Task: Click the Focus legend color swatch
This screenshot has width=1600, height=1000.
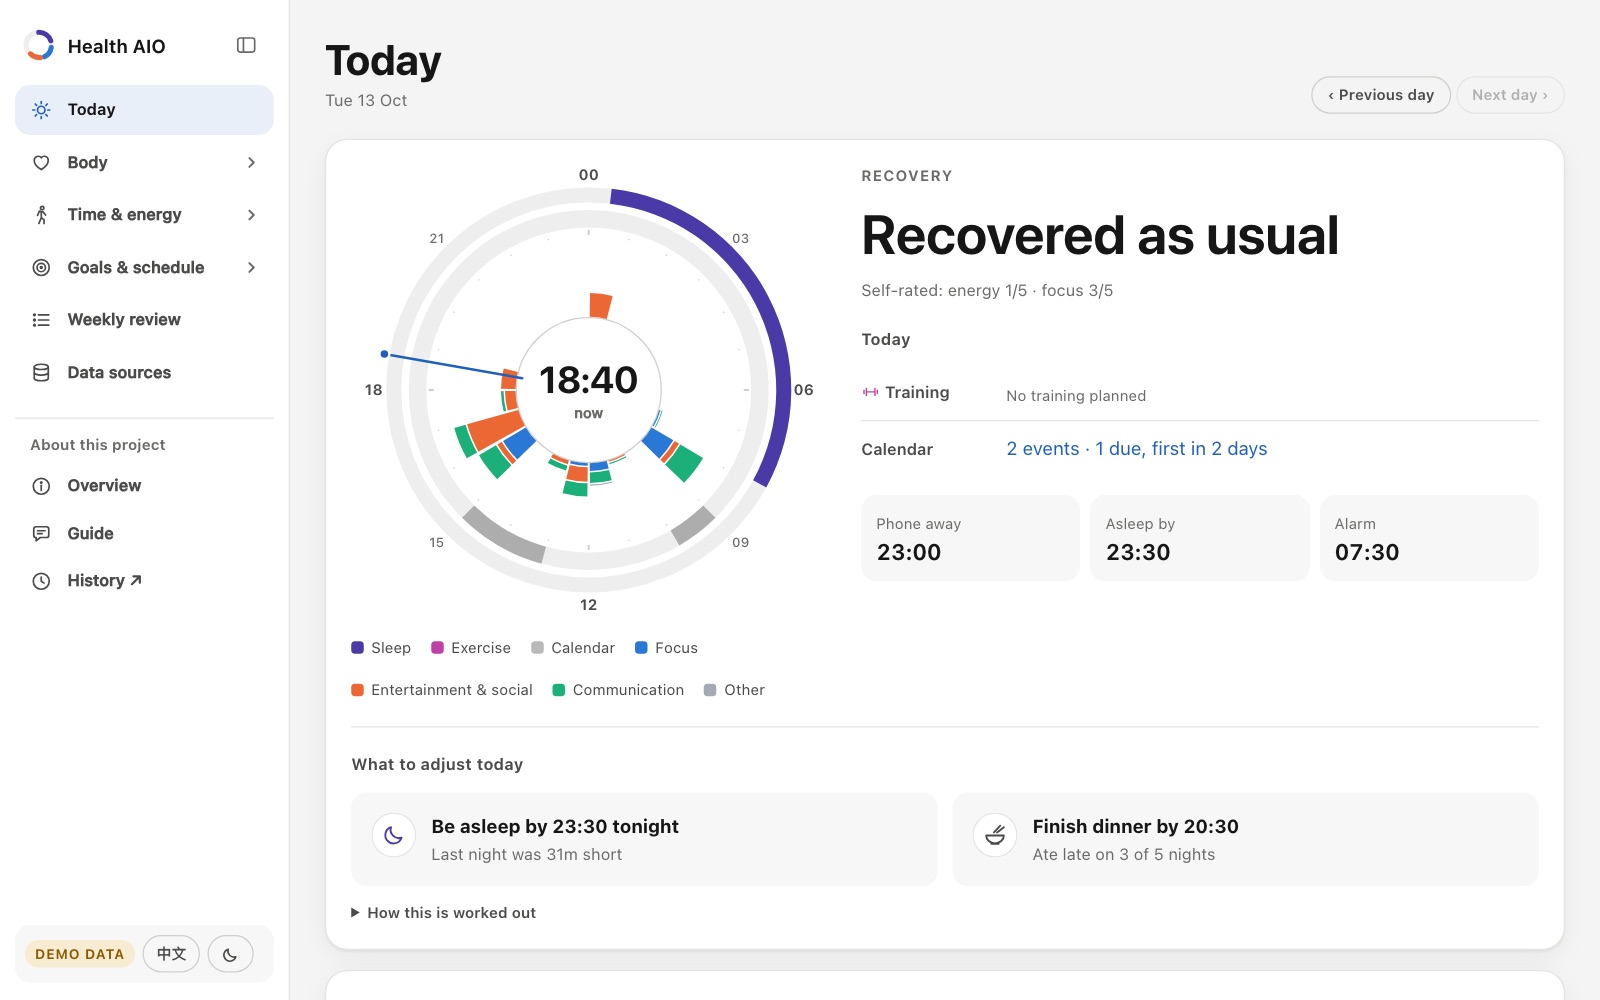Action: (x=642, y=648)
